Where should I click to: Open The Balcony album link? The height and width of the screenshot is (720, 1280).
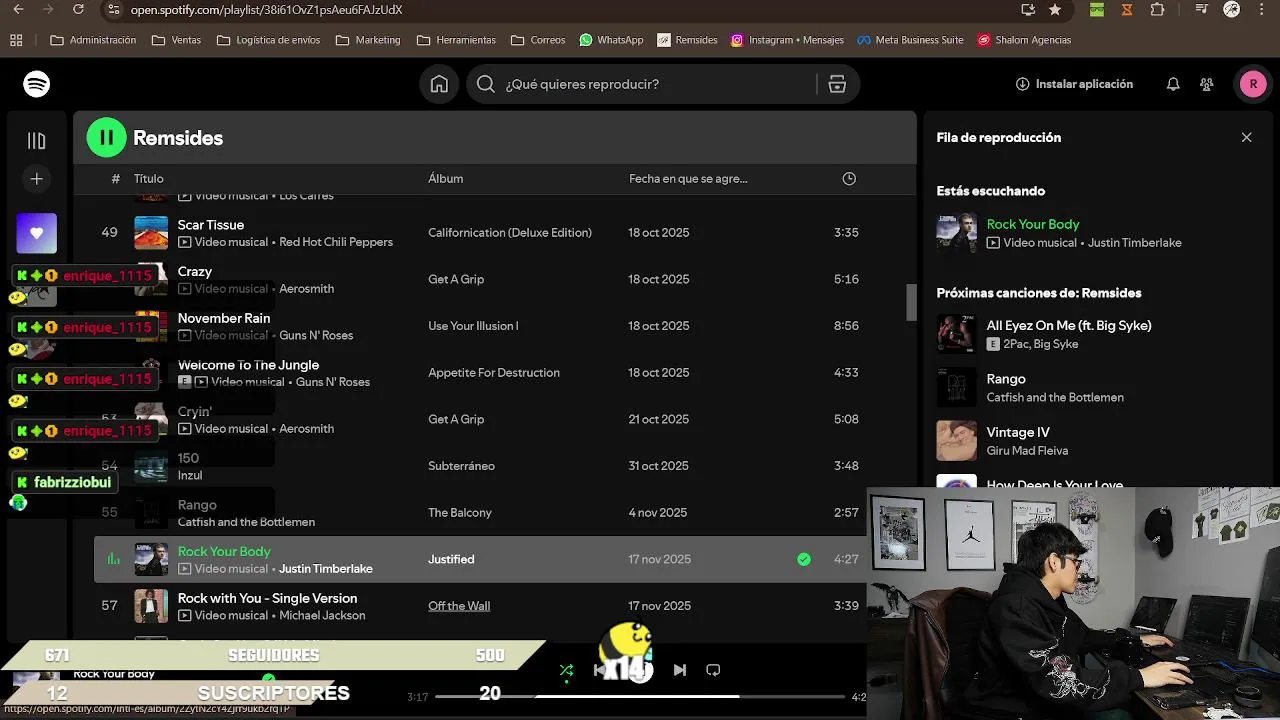460,513
